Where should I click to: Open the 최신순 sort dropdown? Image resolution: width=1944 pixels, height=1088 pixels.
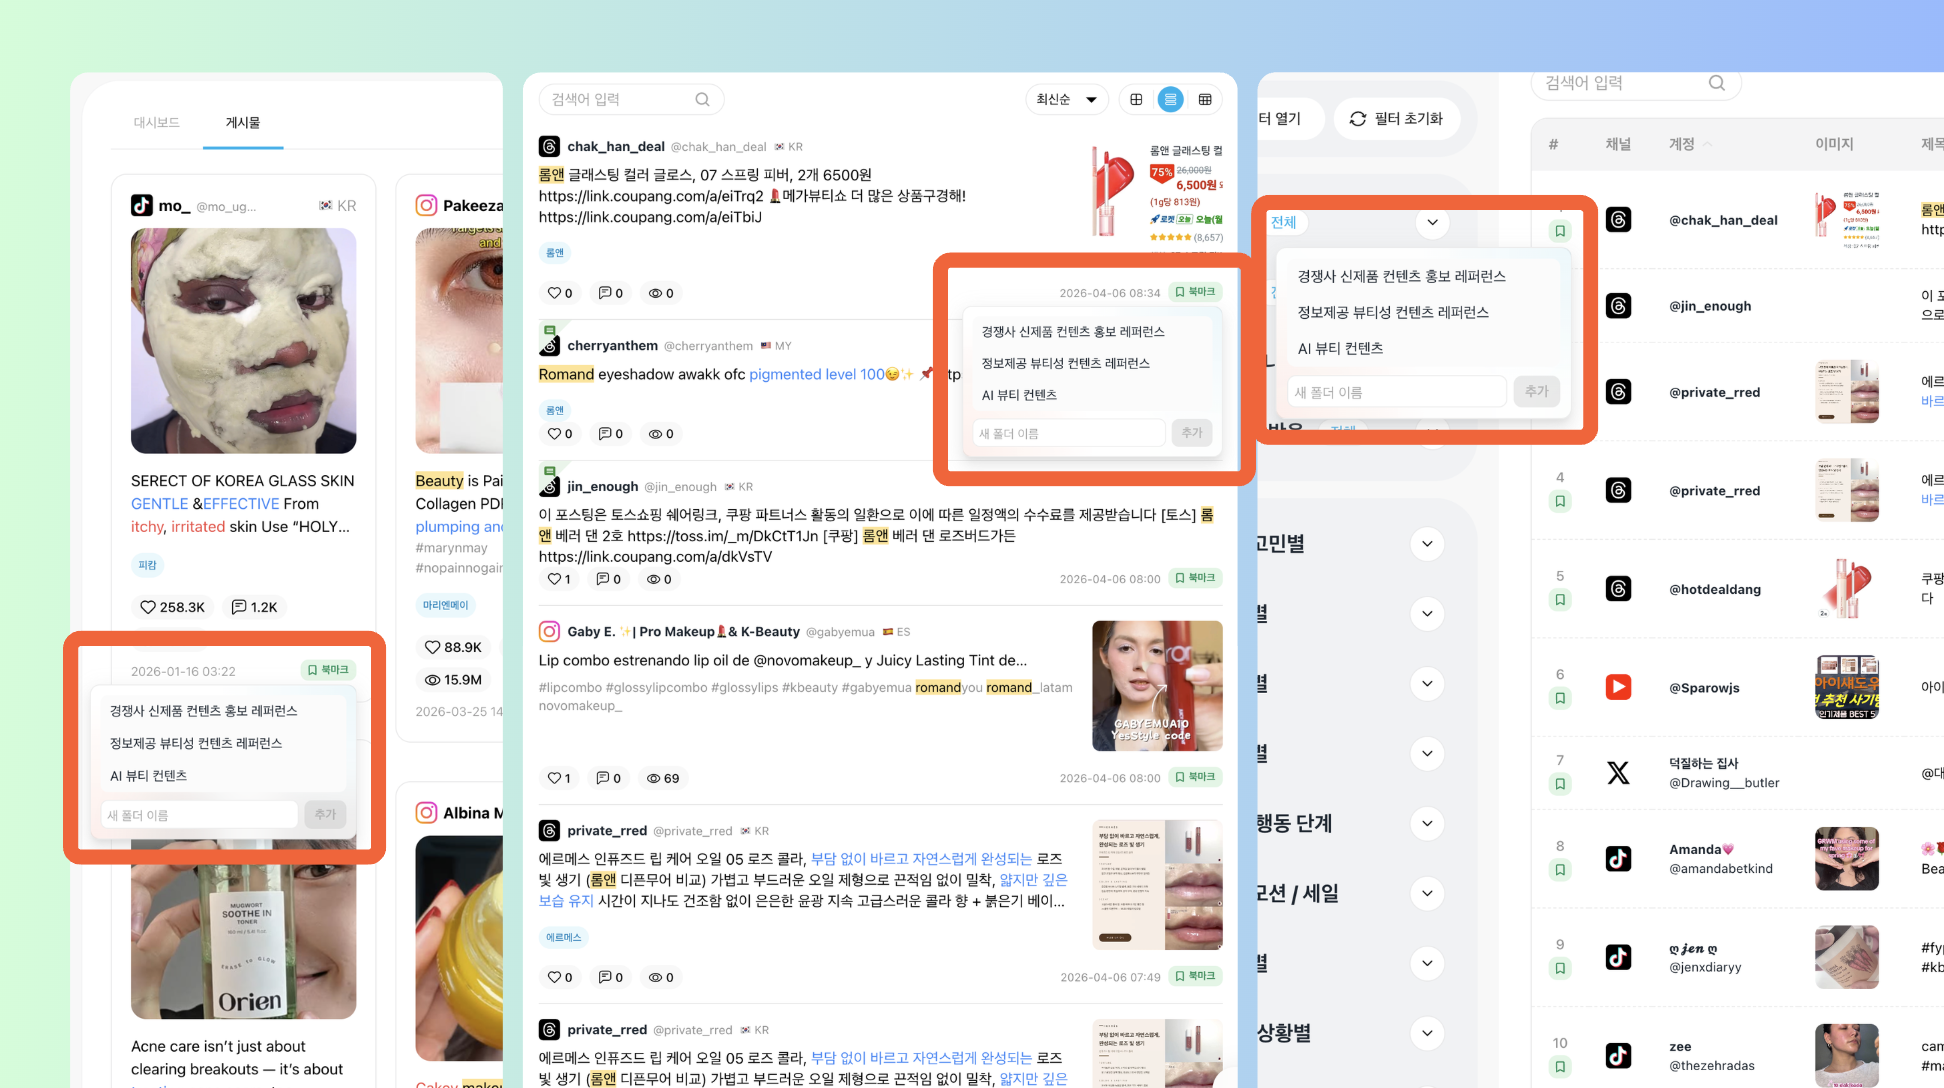coord(1066,99)
